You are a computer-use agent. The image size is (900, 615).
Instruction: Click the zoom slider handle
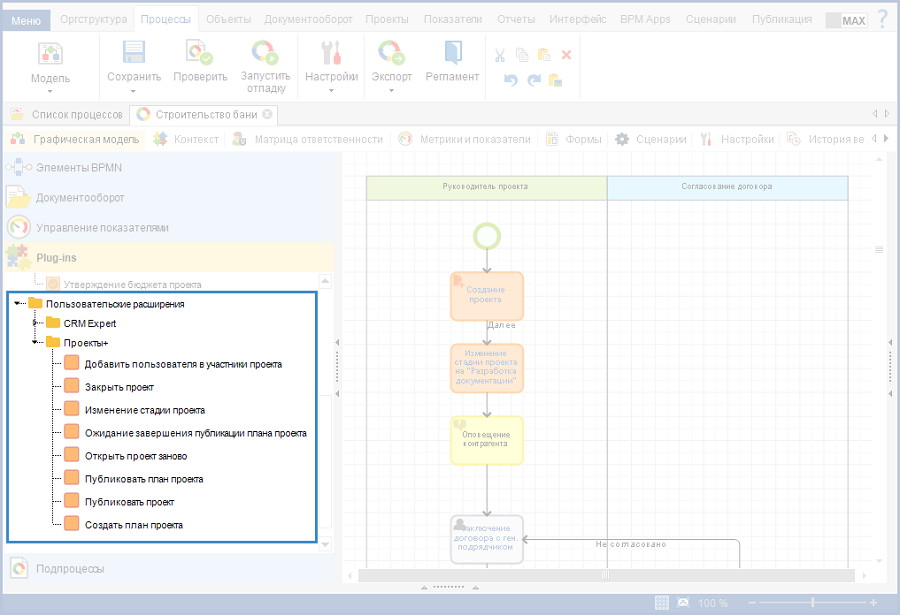(x=812, y=603)
